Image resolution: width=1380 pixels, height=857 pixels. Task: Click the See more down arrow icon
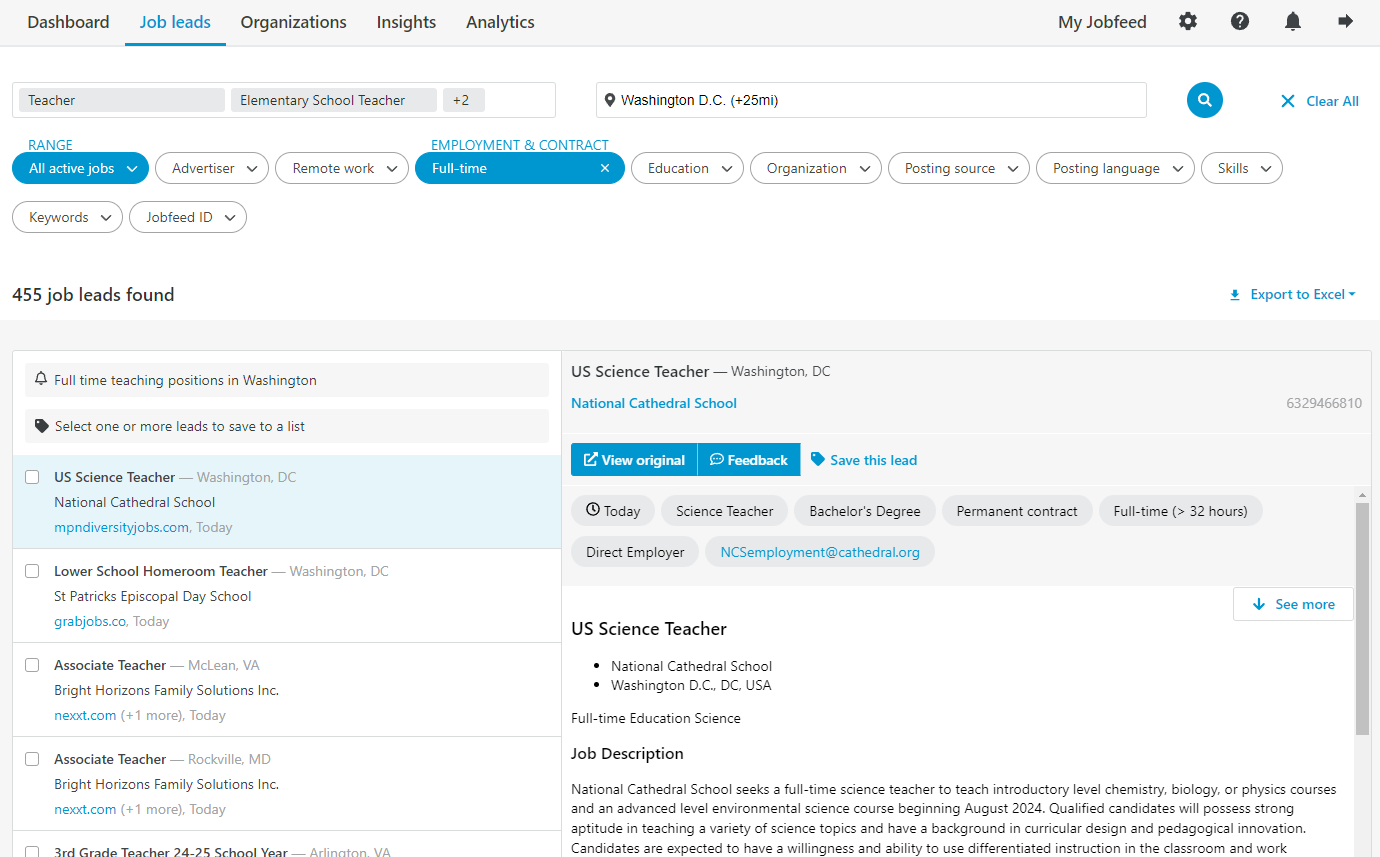1259,604
